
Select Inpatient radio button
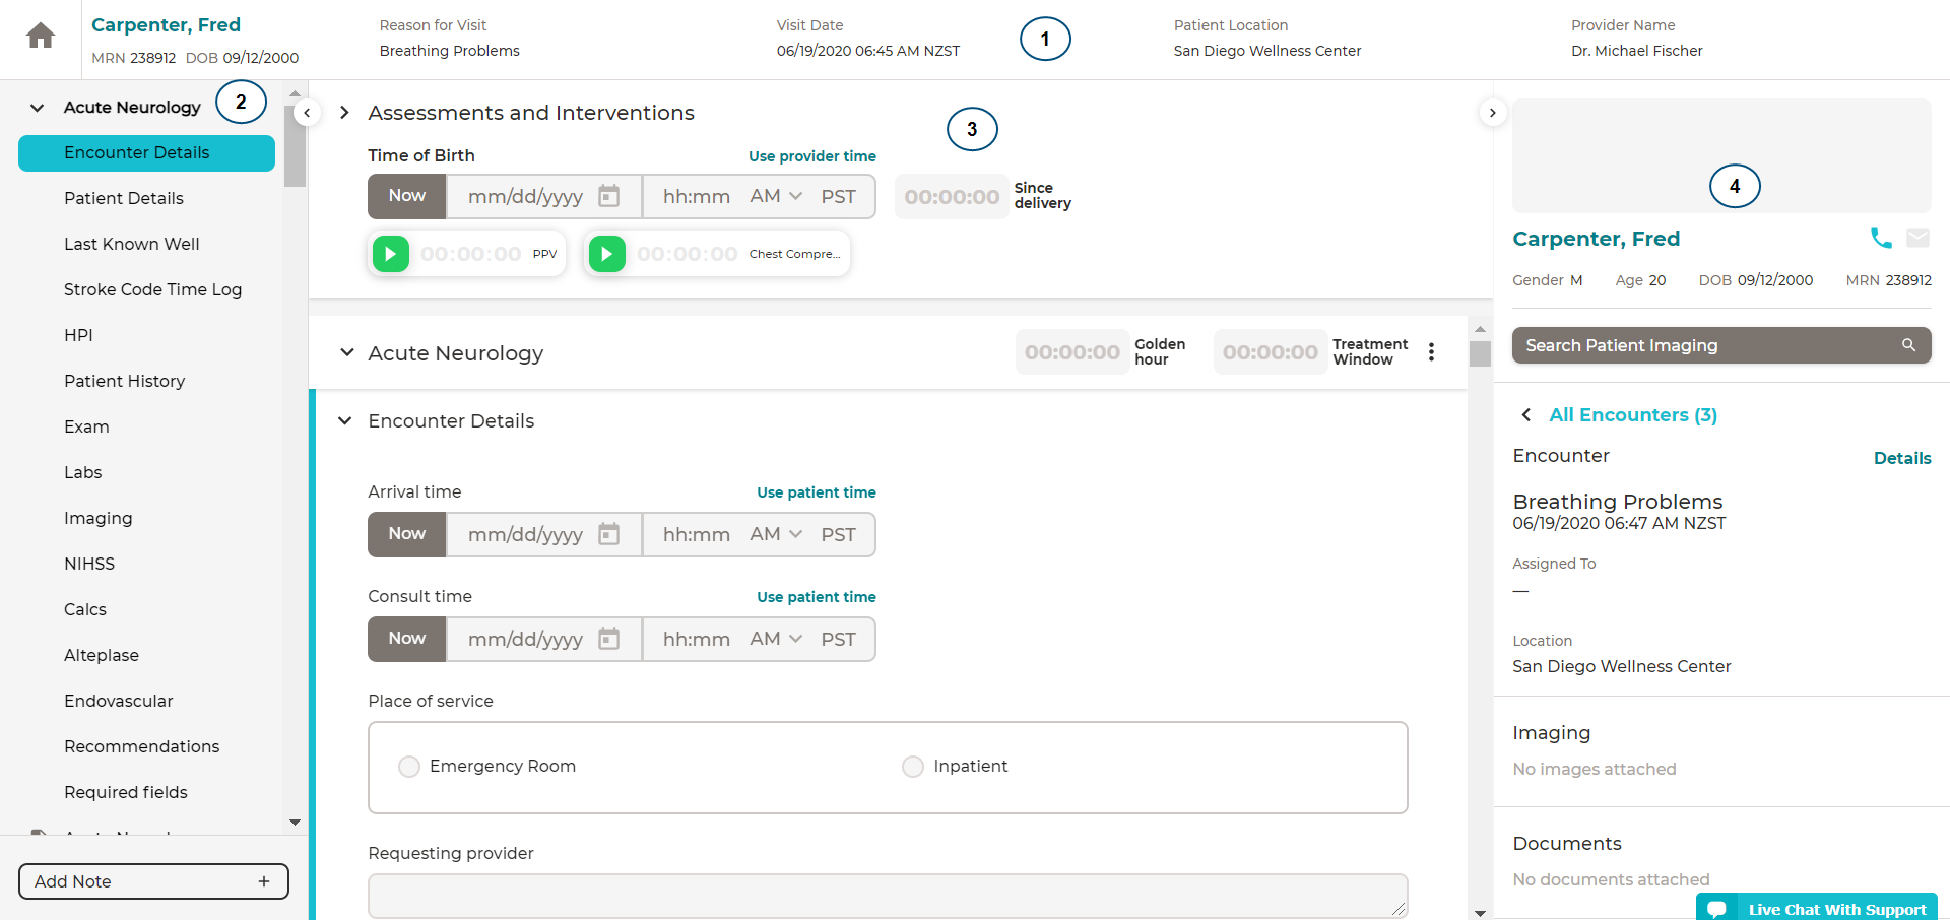[913, 767]
